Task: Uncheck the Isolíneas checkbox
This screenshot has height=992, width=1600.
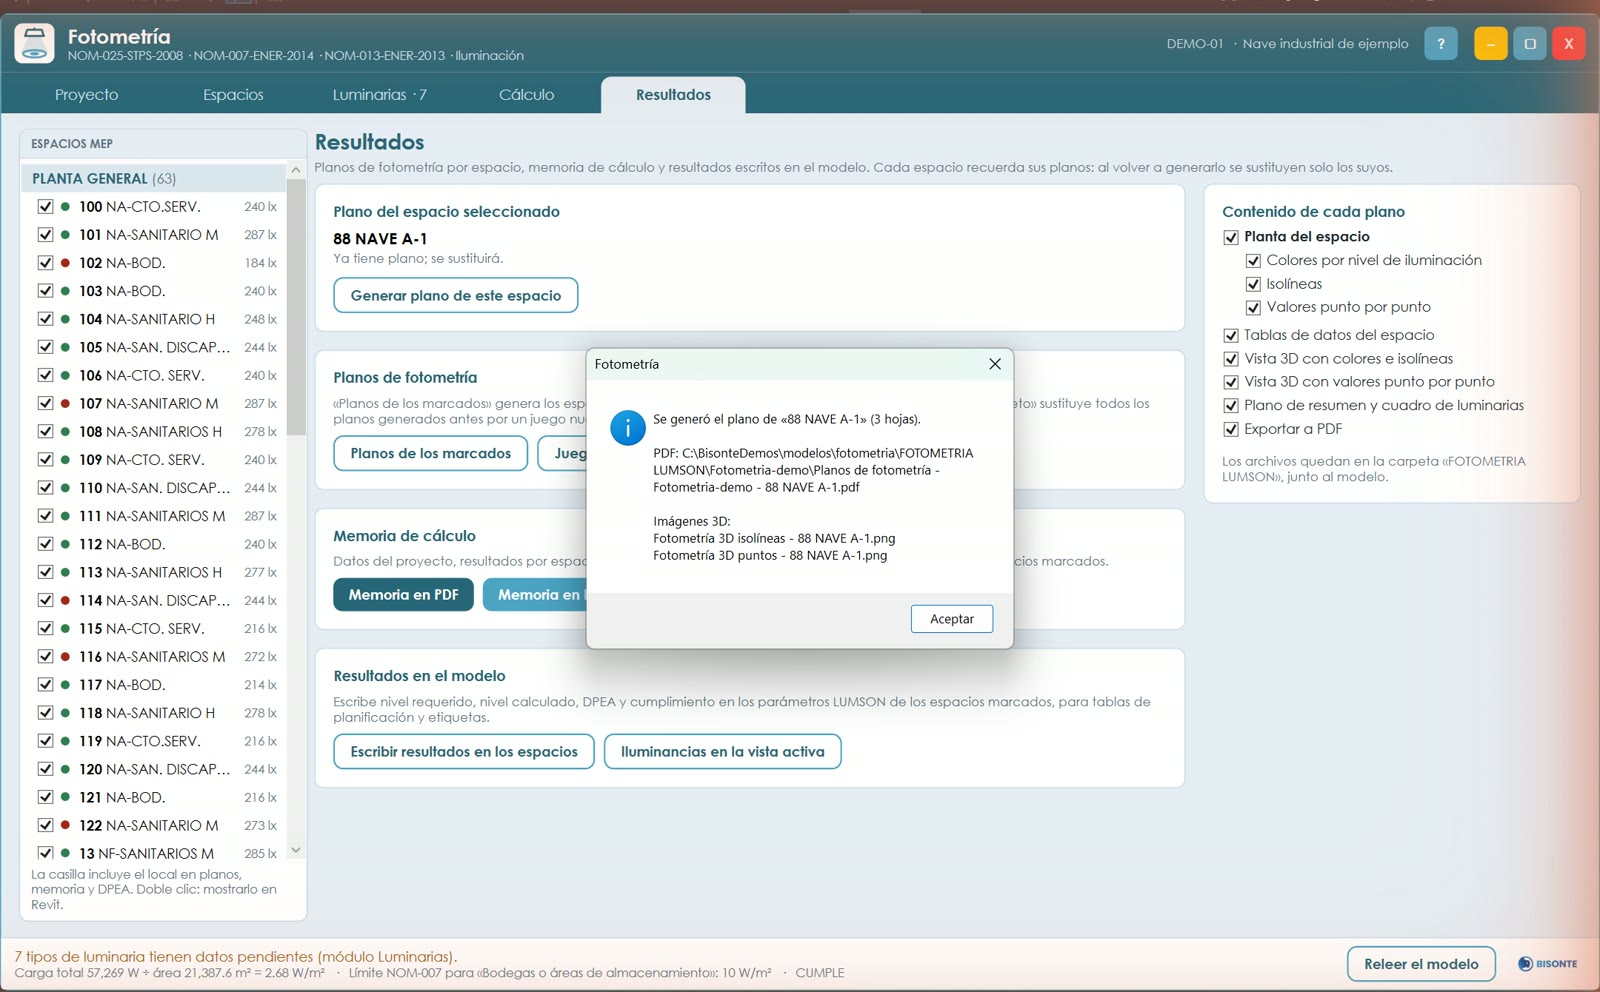Action: [1253, 284]
